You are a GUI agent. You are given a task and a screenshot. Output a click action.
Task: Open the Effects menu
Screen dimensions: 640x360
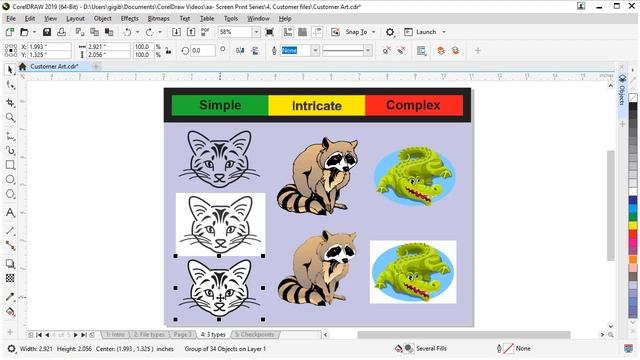click(x=129, y=18)
